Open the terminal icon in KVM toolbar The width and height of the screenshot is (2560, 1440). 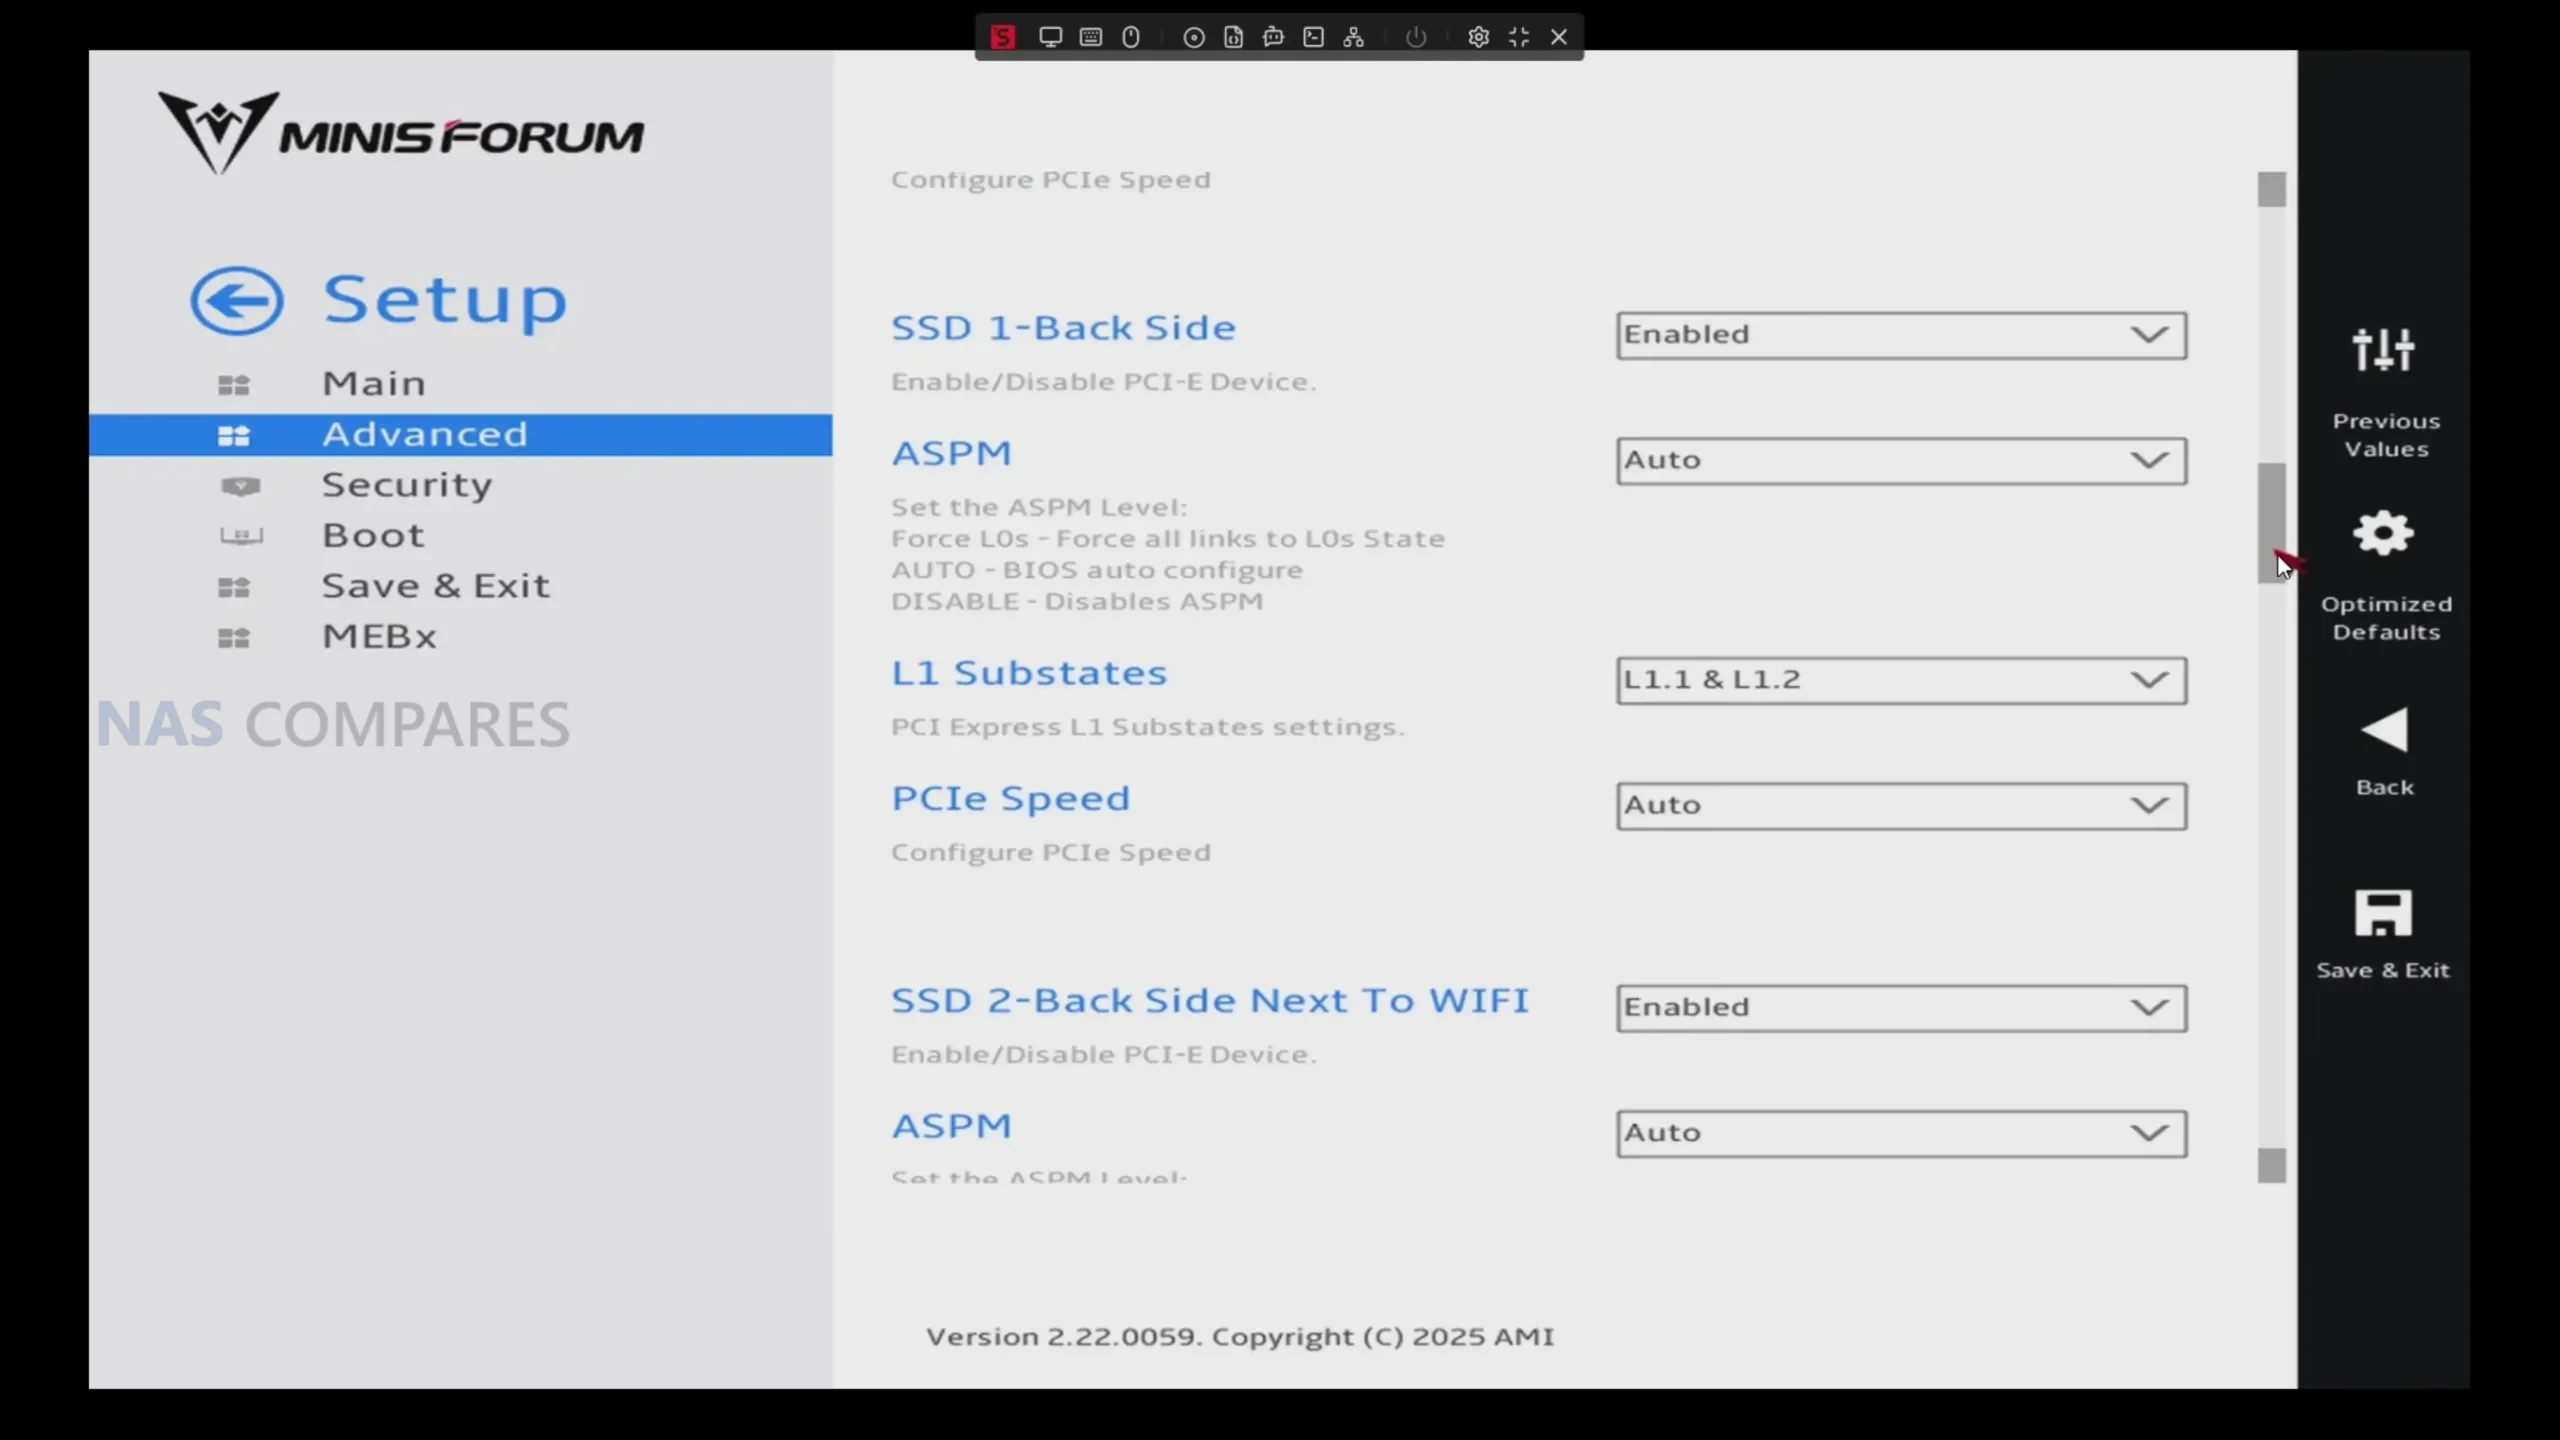(x=1313, y=37)
